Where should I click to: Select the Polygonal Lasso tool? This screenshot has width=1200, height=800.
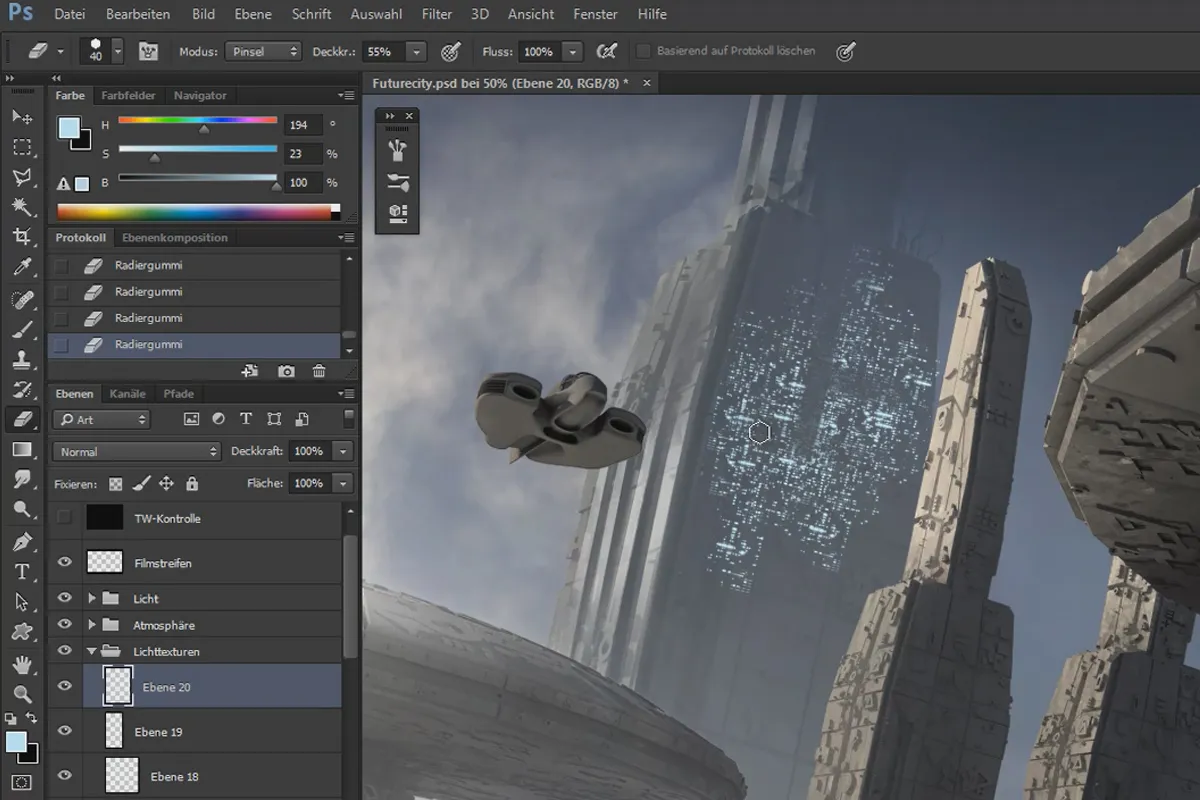pyautogui.click(x=21, y=177)
